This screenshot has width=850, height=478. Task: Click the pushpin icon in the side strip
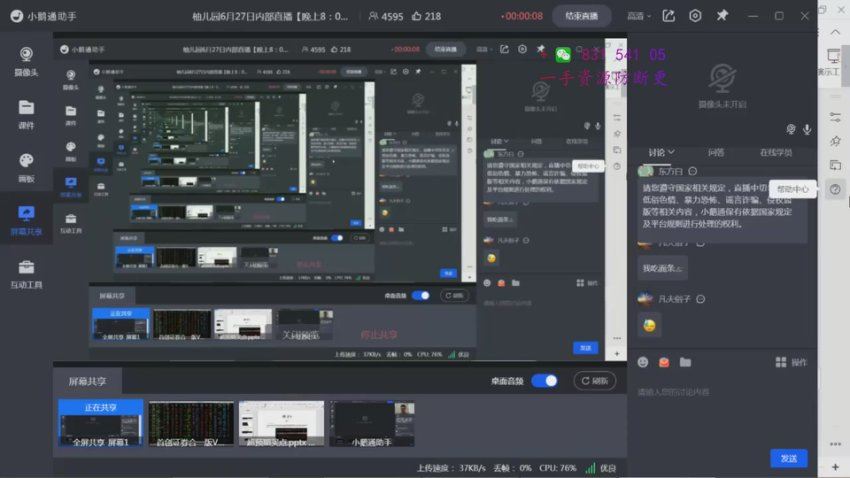(835, 141)
